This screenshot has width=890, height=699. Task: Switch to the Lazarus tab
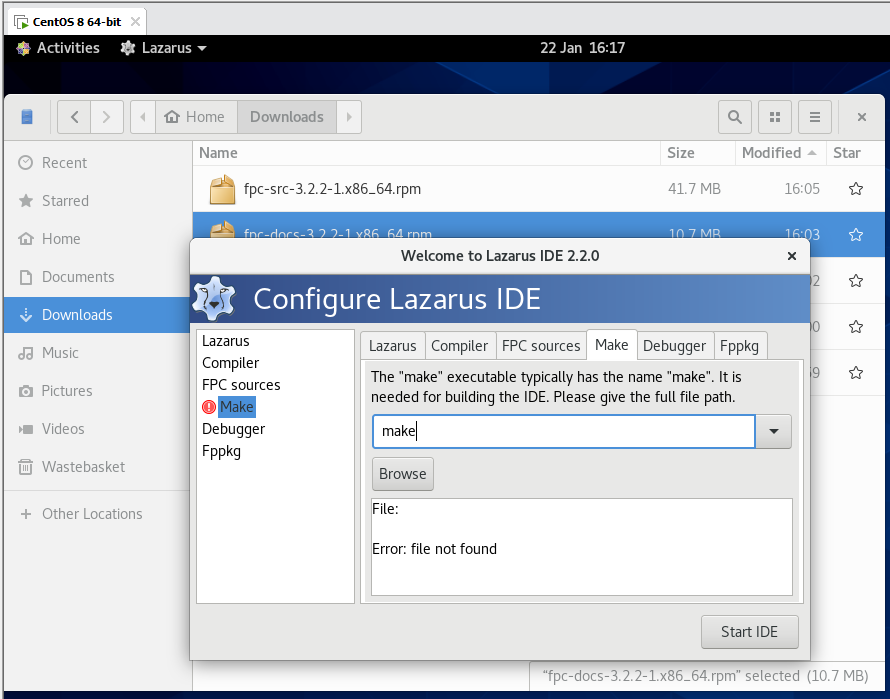393,346
